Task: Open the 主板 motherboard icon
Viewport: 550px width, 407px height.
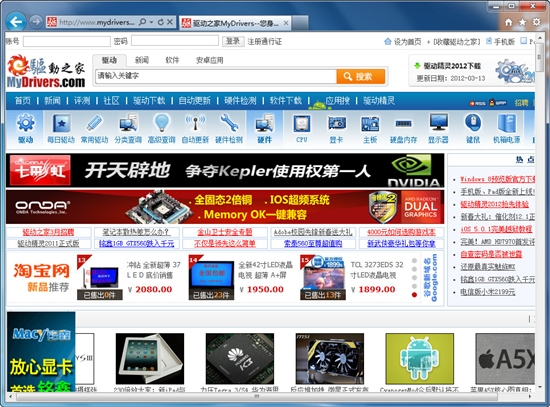Action: tap(370, 128)
